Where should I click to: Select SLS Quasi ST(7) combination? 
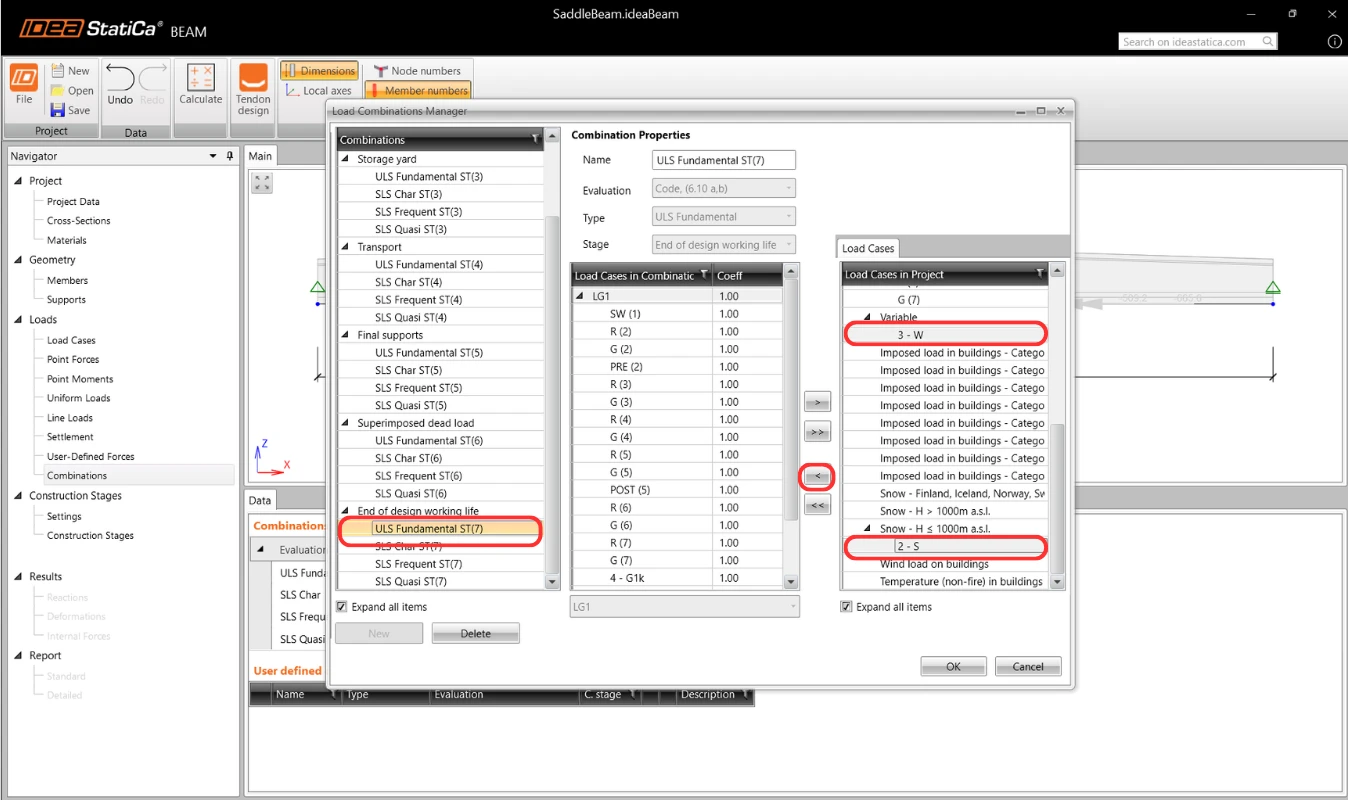[411, 582]
